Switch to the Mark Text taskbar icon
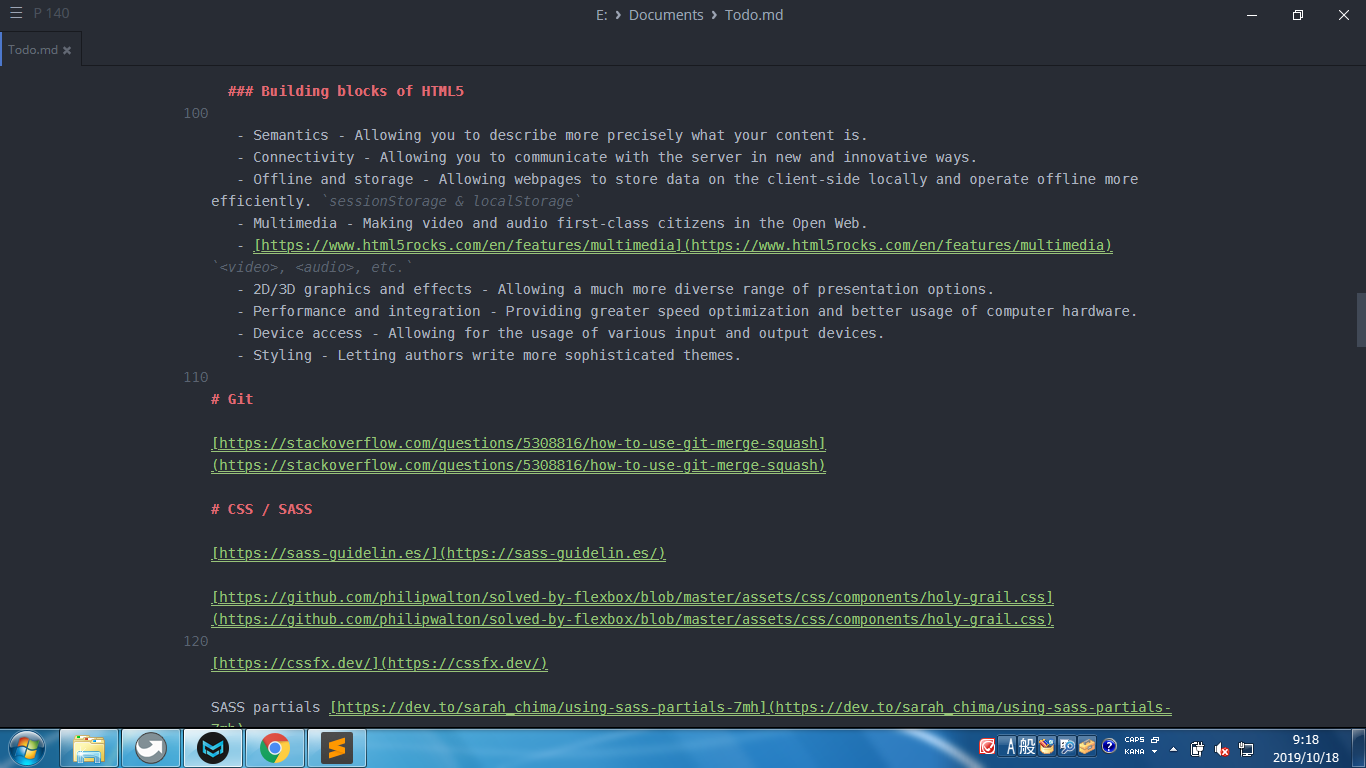Viewport: 1366px width, 768px height. point(213,748)
